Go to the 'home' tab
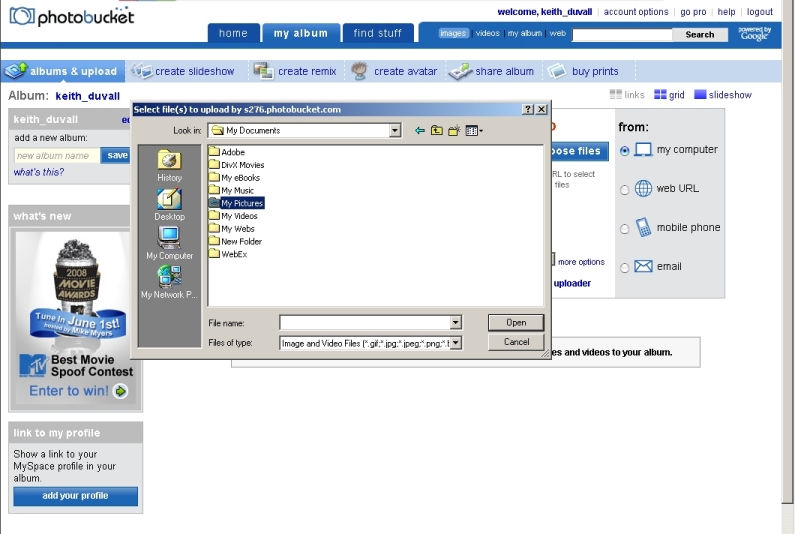 233,33
